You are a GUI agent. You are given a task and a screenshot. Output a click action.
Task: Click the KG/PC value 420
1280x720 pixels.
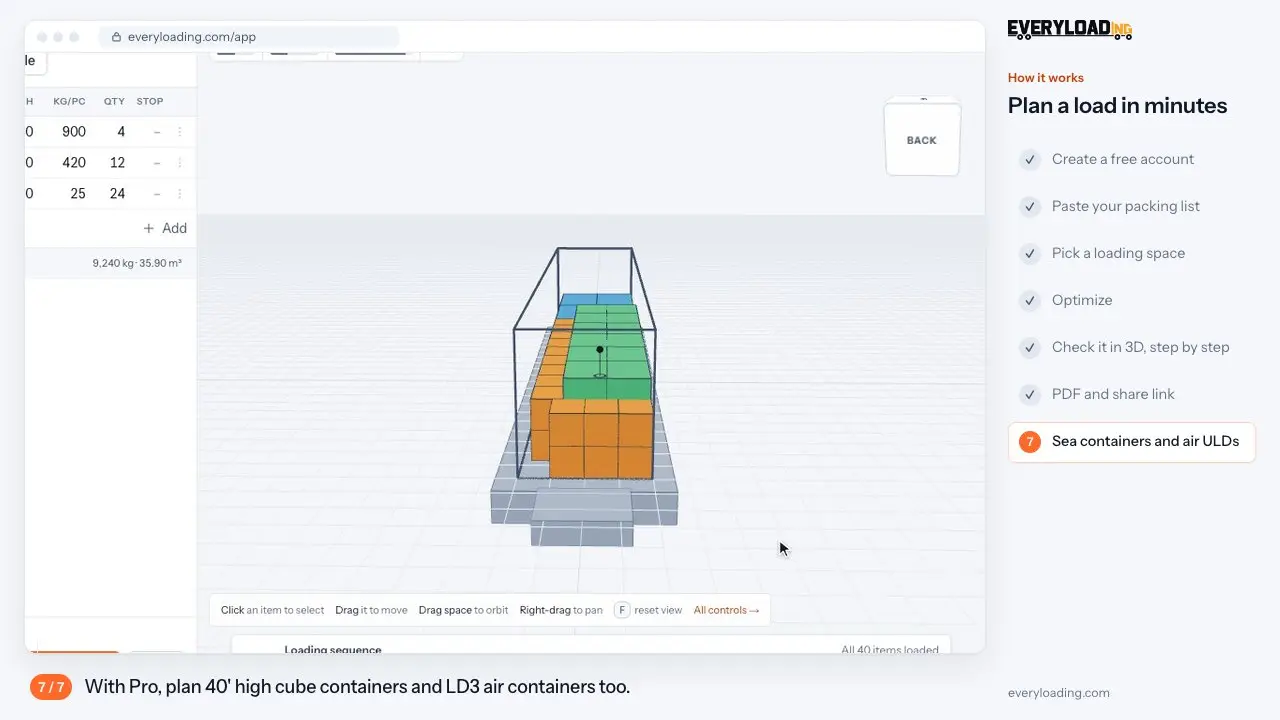(74, 163)
